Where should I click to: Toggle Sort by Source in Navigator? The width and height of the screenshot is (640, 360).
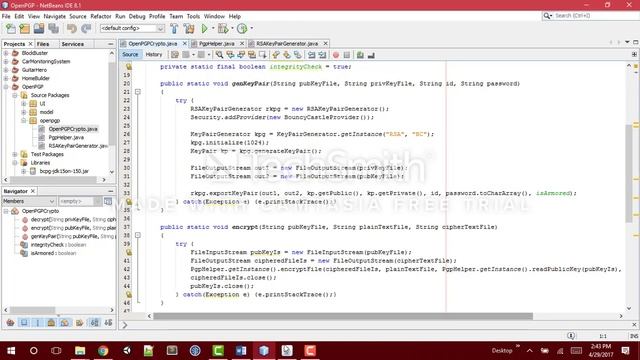[108, 322]
